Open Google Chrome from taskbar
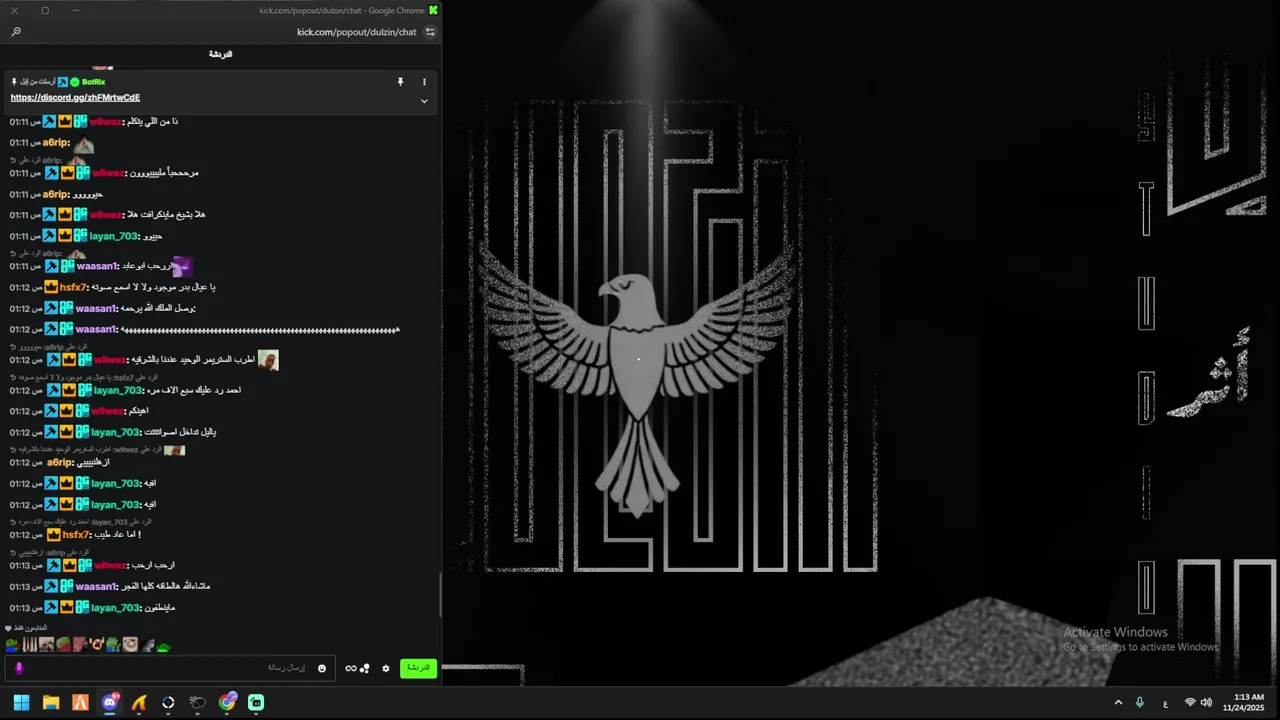The height and width of the screenshot is (720, 1280). coord(228,702)
